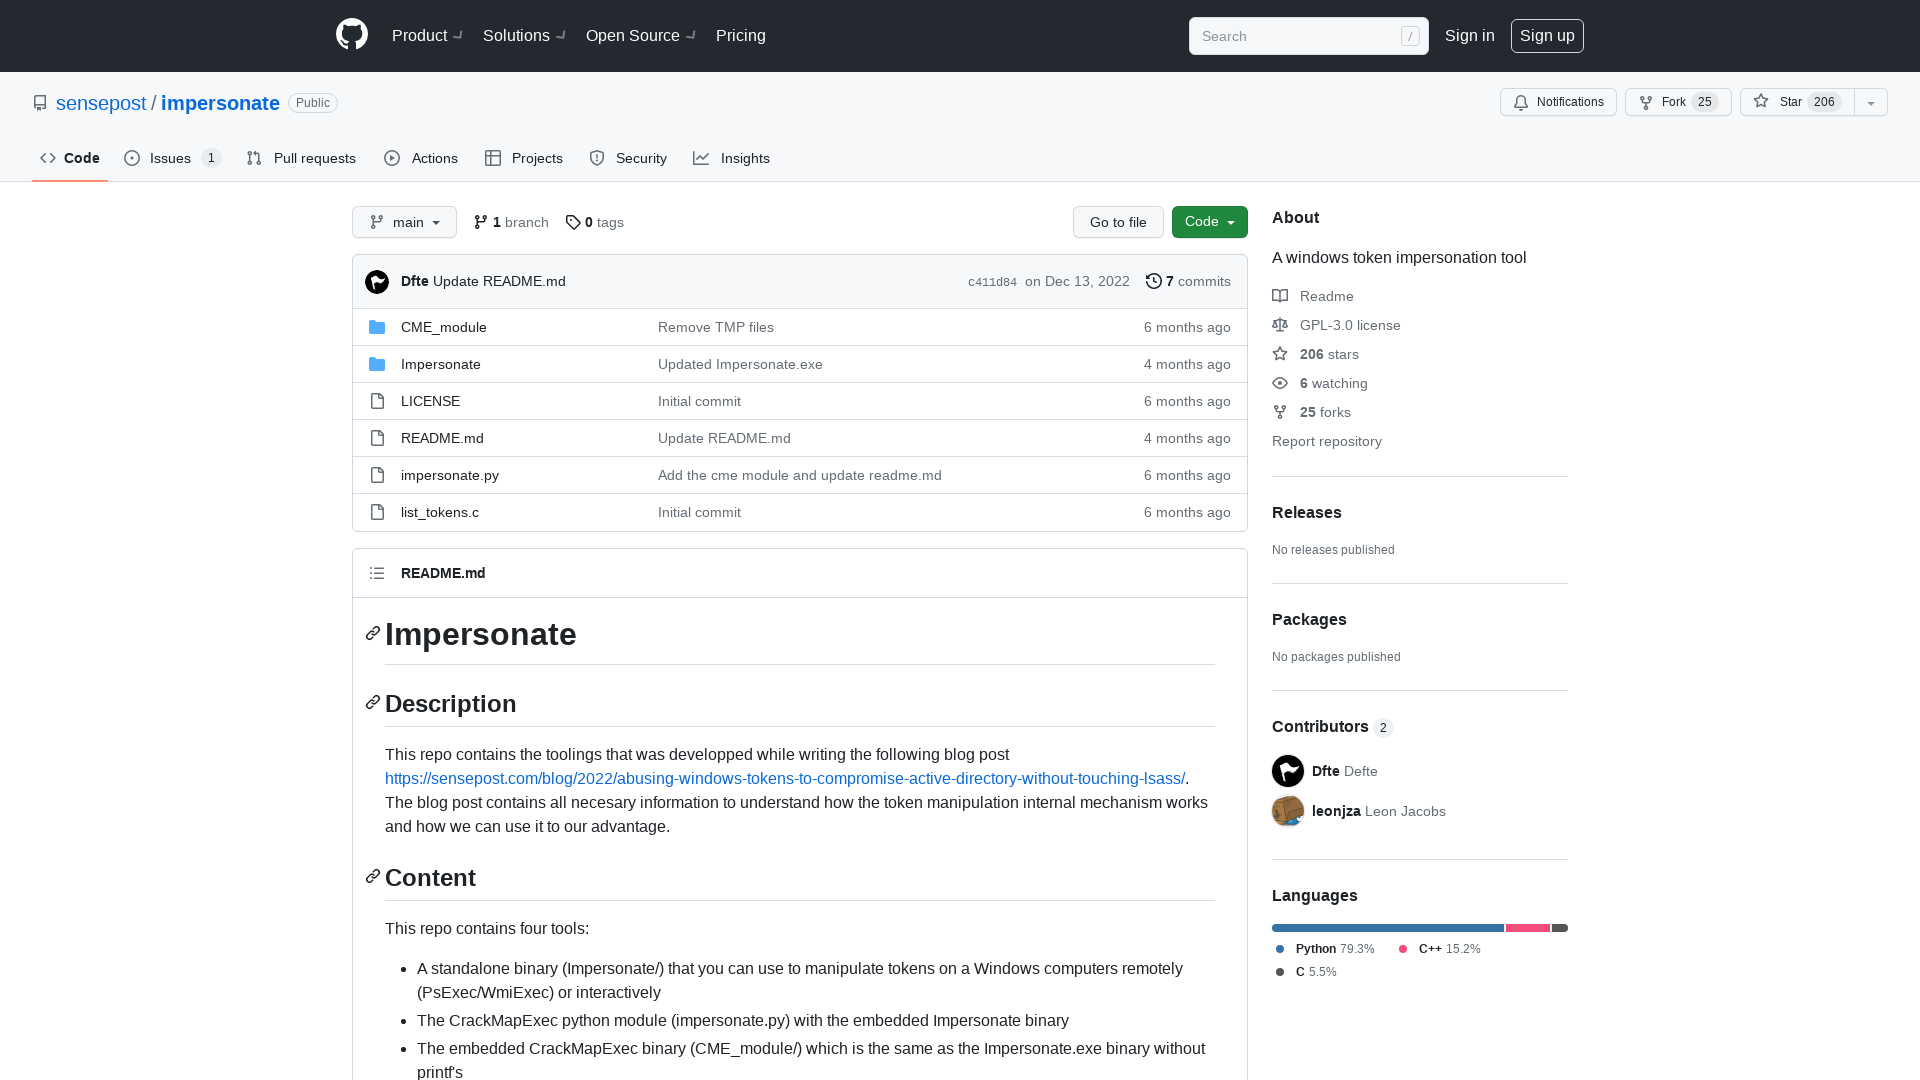Click the C++ pink segment of languages bar
Image resolution: width=1920 pixels, height=1080 pixels.
coord(1528,928)
